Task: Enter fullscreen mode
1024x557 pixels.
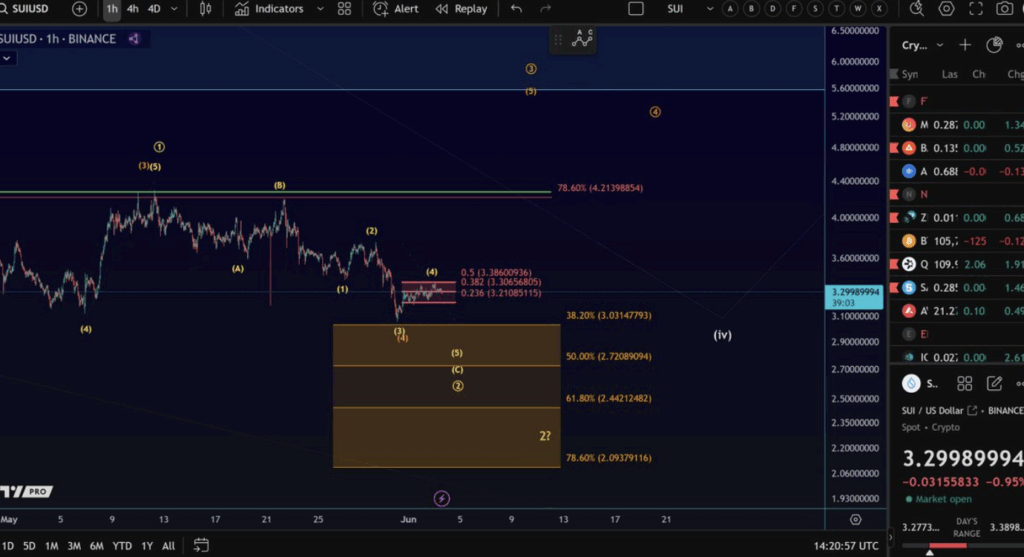Action: point(976,8)
